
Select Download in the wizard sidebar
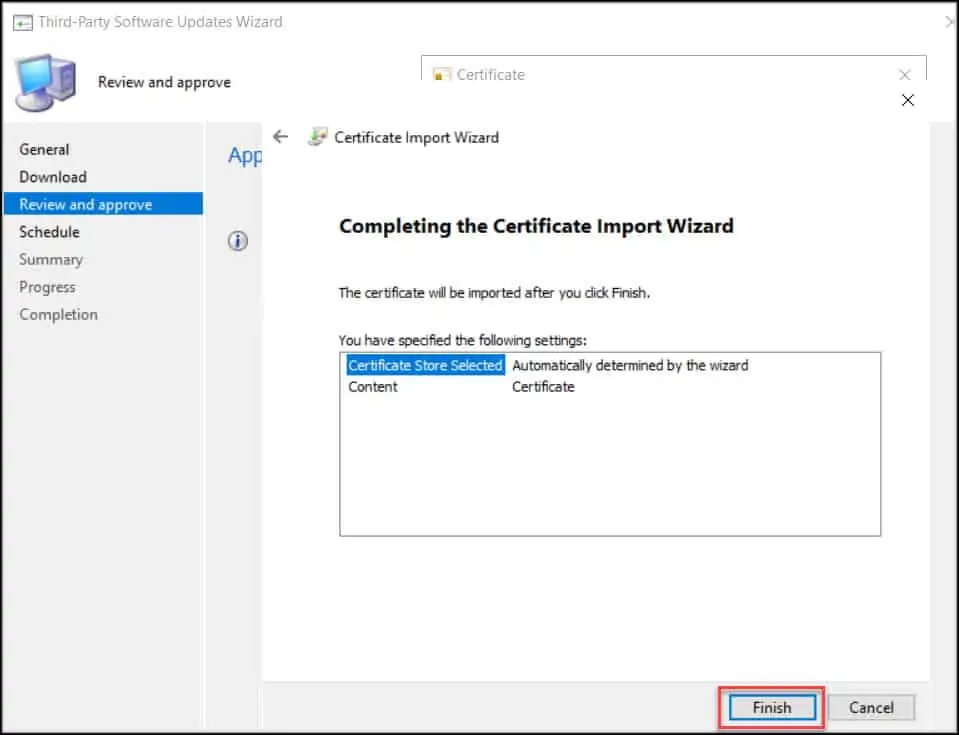click(53, 177)
